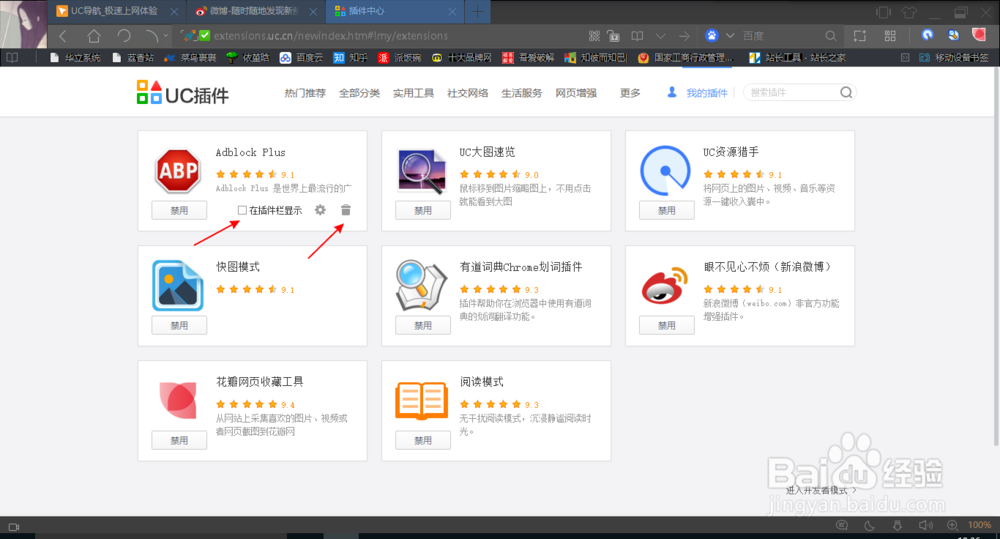Open 全部分类 menu item
This screenshot has height=539, width=1000.
click(359, 93)
